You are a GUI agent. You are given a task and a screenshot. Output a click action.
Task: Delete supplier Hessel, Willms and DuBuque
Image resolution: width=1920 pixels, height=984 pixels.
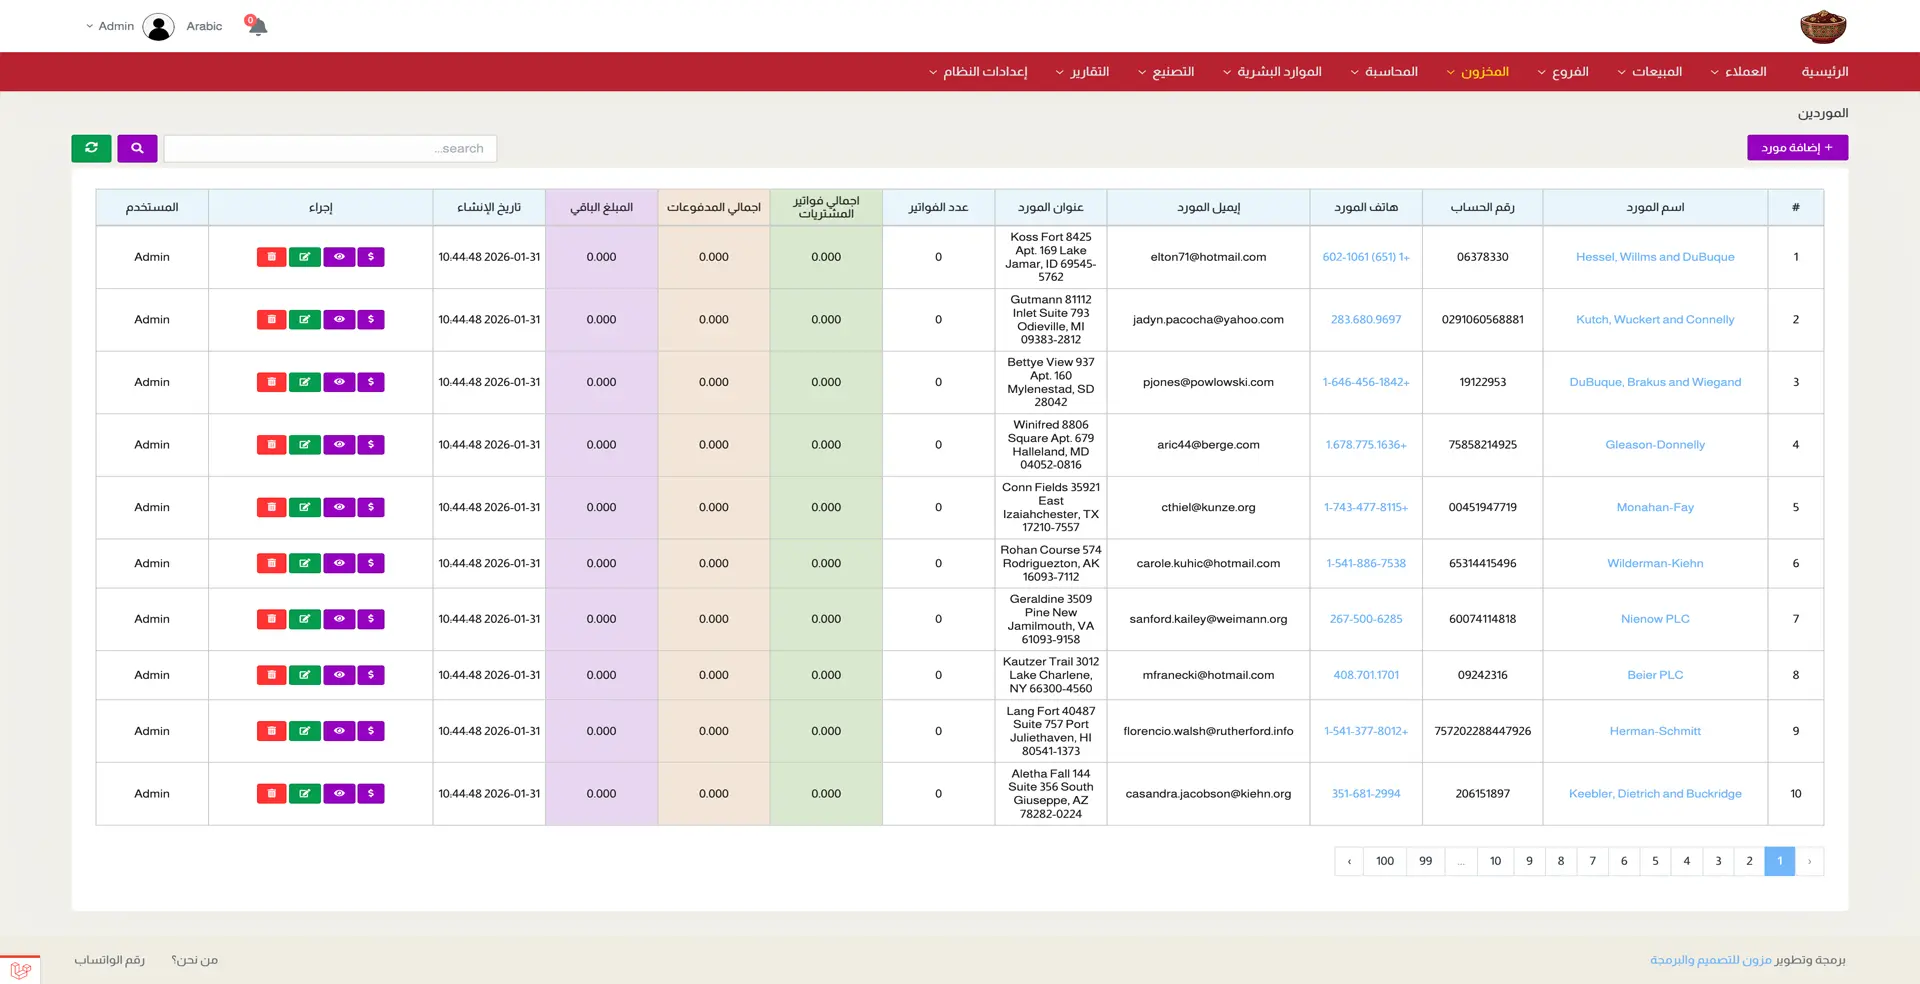pyautogui.click(x=271, y=257)
